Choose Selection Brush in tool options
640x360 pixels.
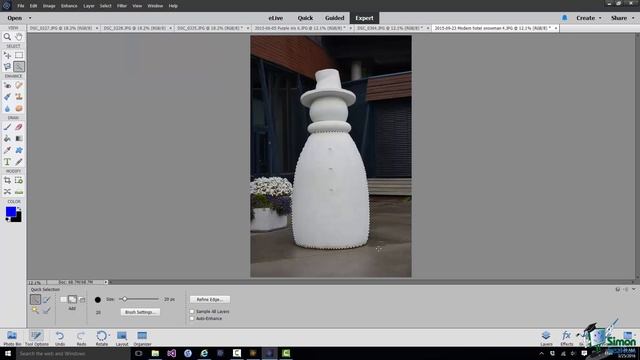click(47, 300)
